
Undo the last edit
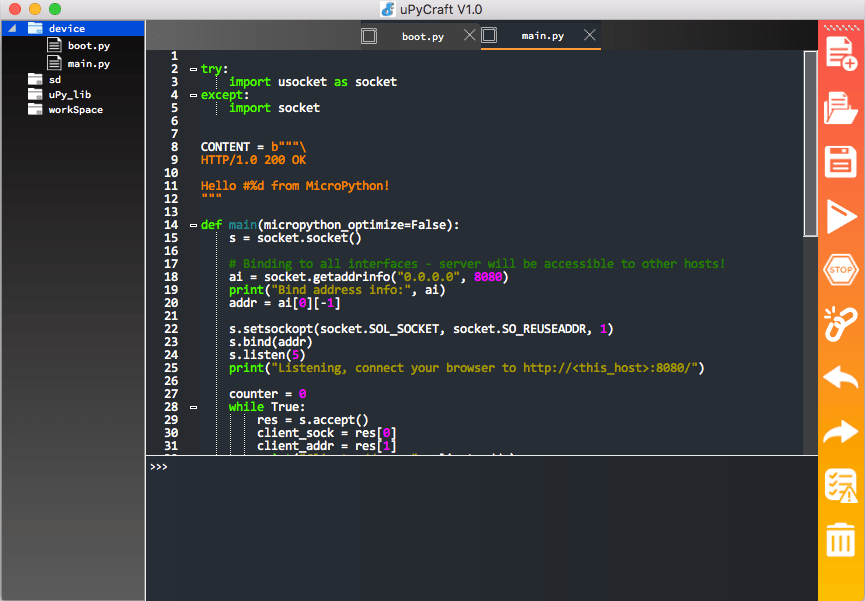tap(841, 378)
